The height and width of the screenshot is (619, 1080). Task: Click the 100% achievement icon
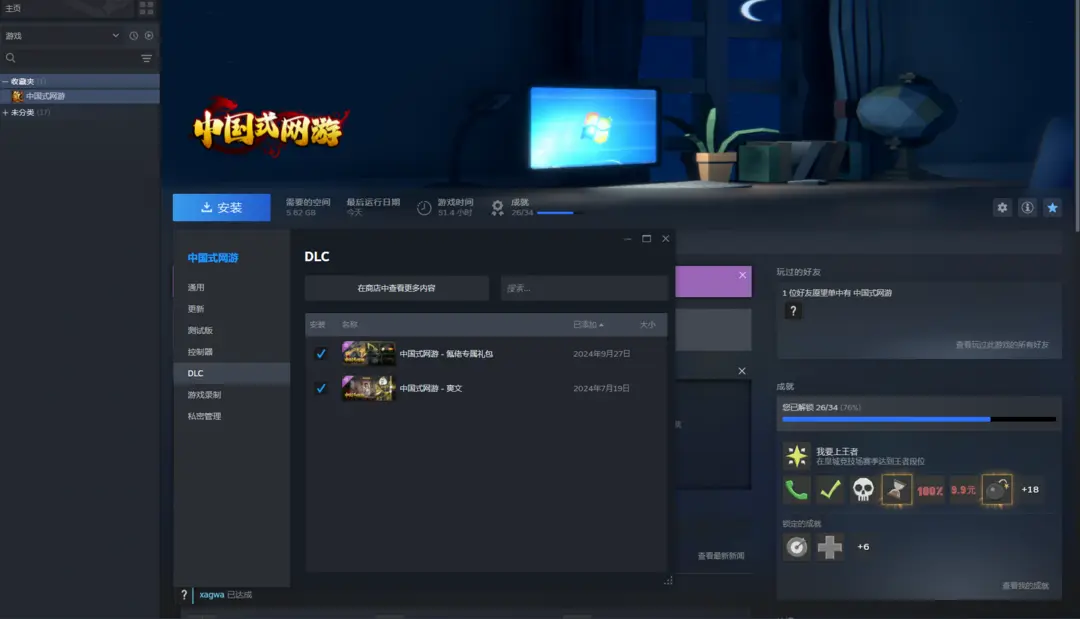click(x=930, y=490)
